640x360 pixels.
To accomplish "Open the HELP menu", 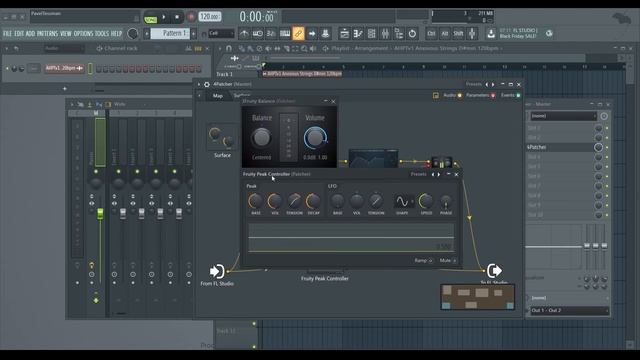I will [x=116, y=33].
